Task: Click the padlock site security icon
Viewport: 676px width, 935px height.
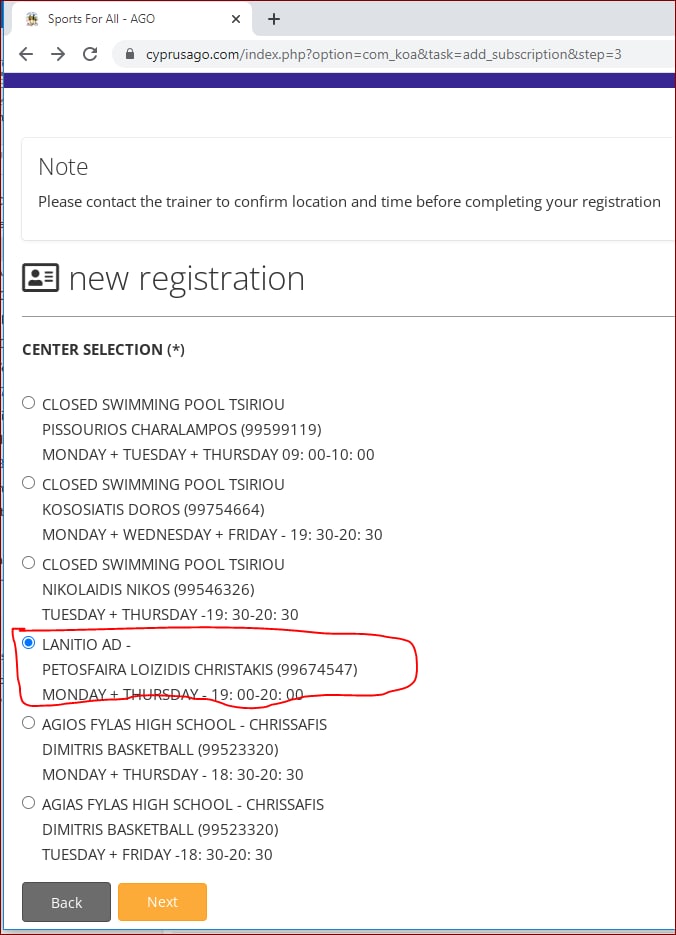Action: pyautogui.click(x=128, y=54)
